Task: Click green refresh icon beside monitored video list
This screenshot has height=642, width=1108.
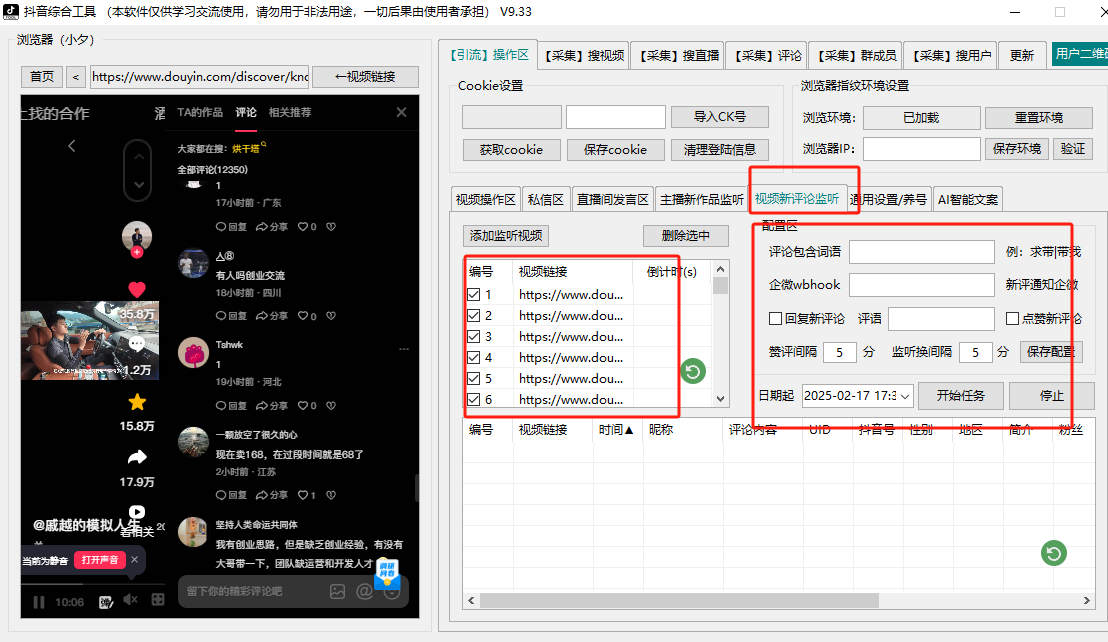Action: [693, 372]
